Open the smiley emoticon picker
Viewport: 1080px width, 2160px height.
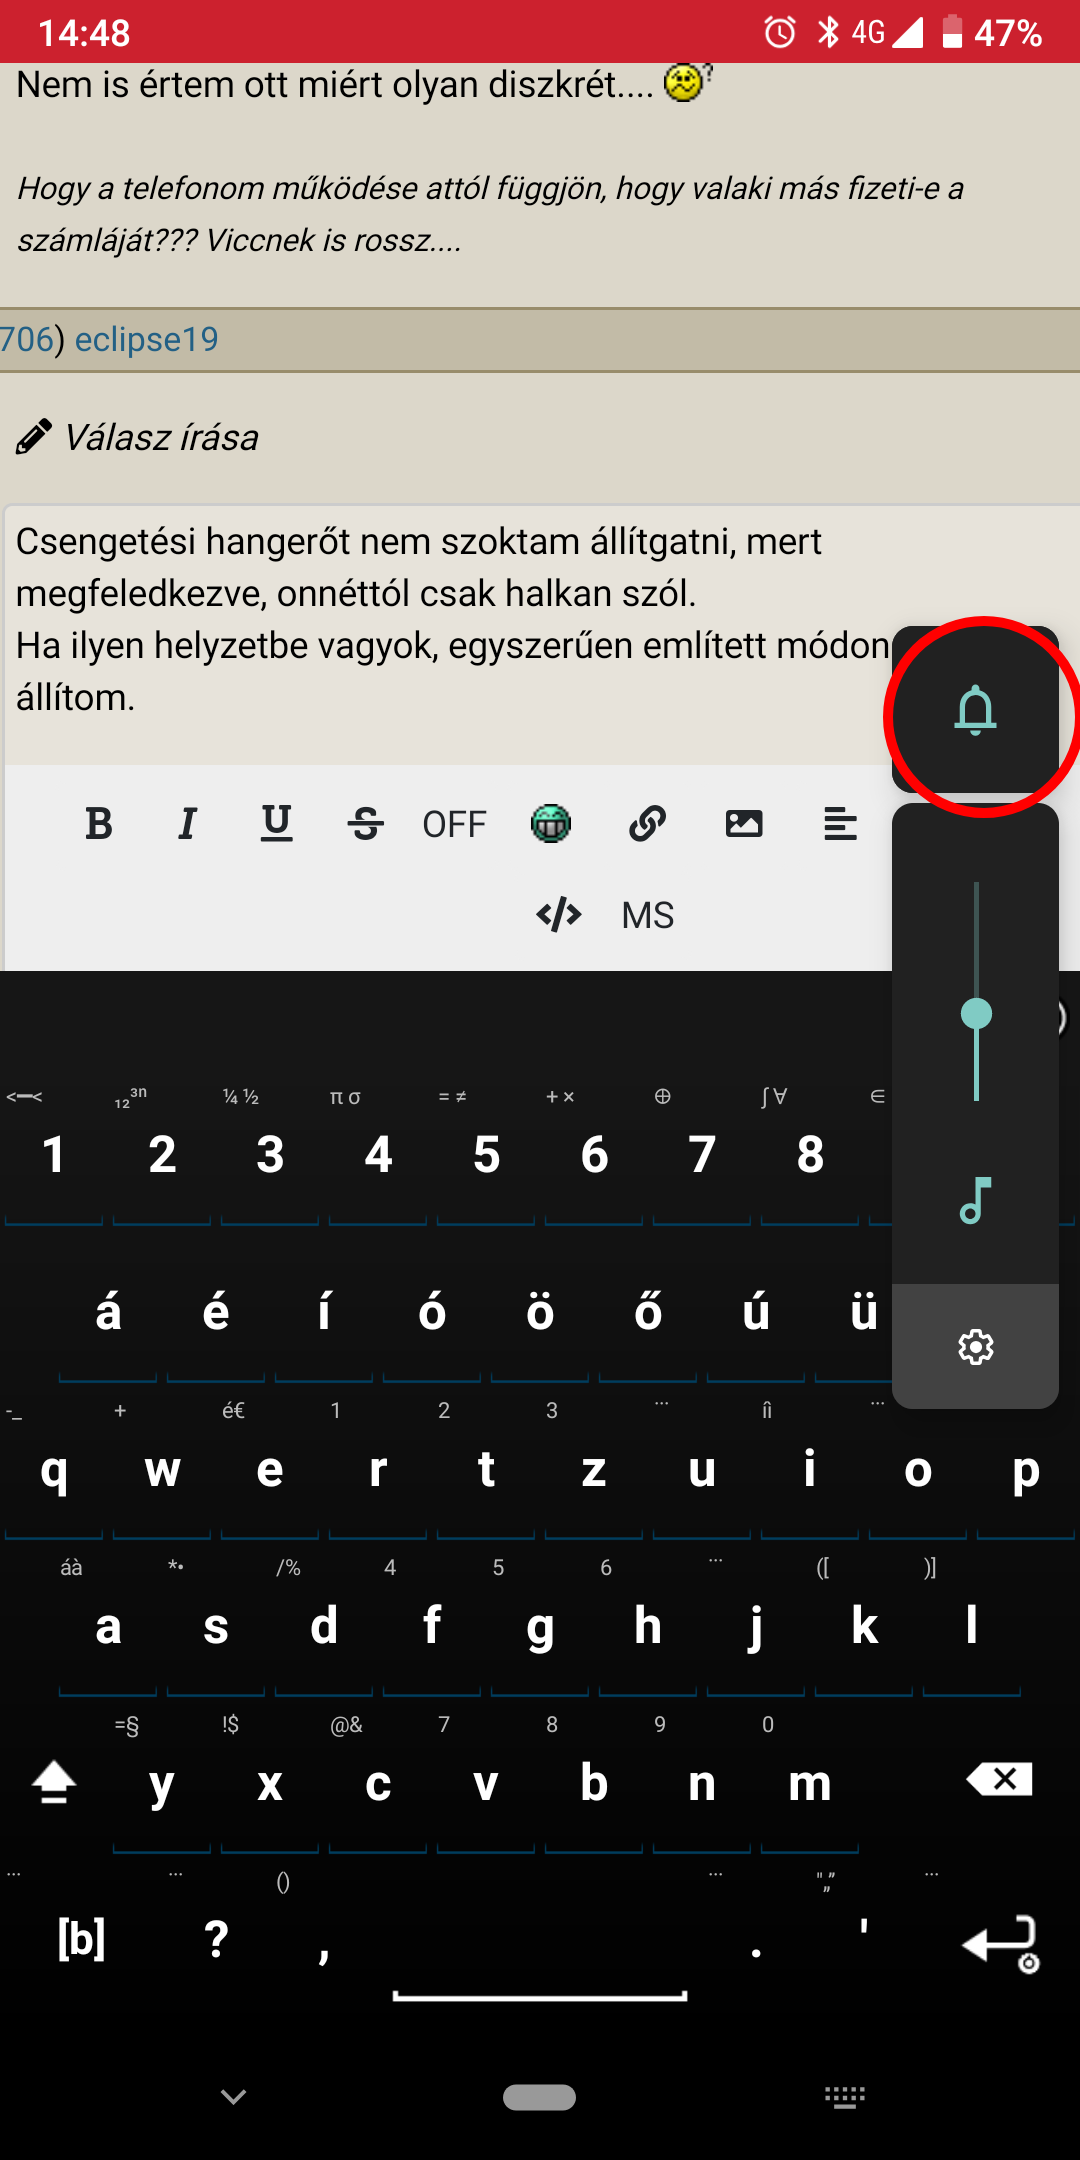click(x=550, y=824)
